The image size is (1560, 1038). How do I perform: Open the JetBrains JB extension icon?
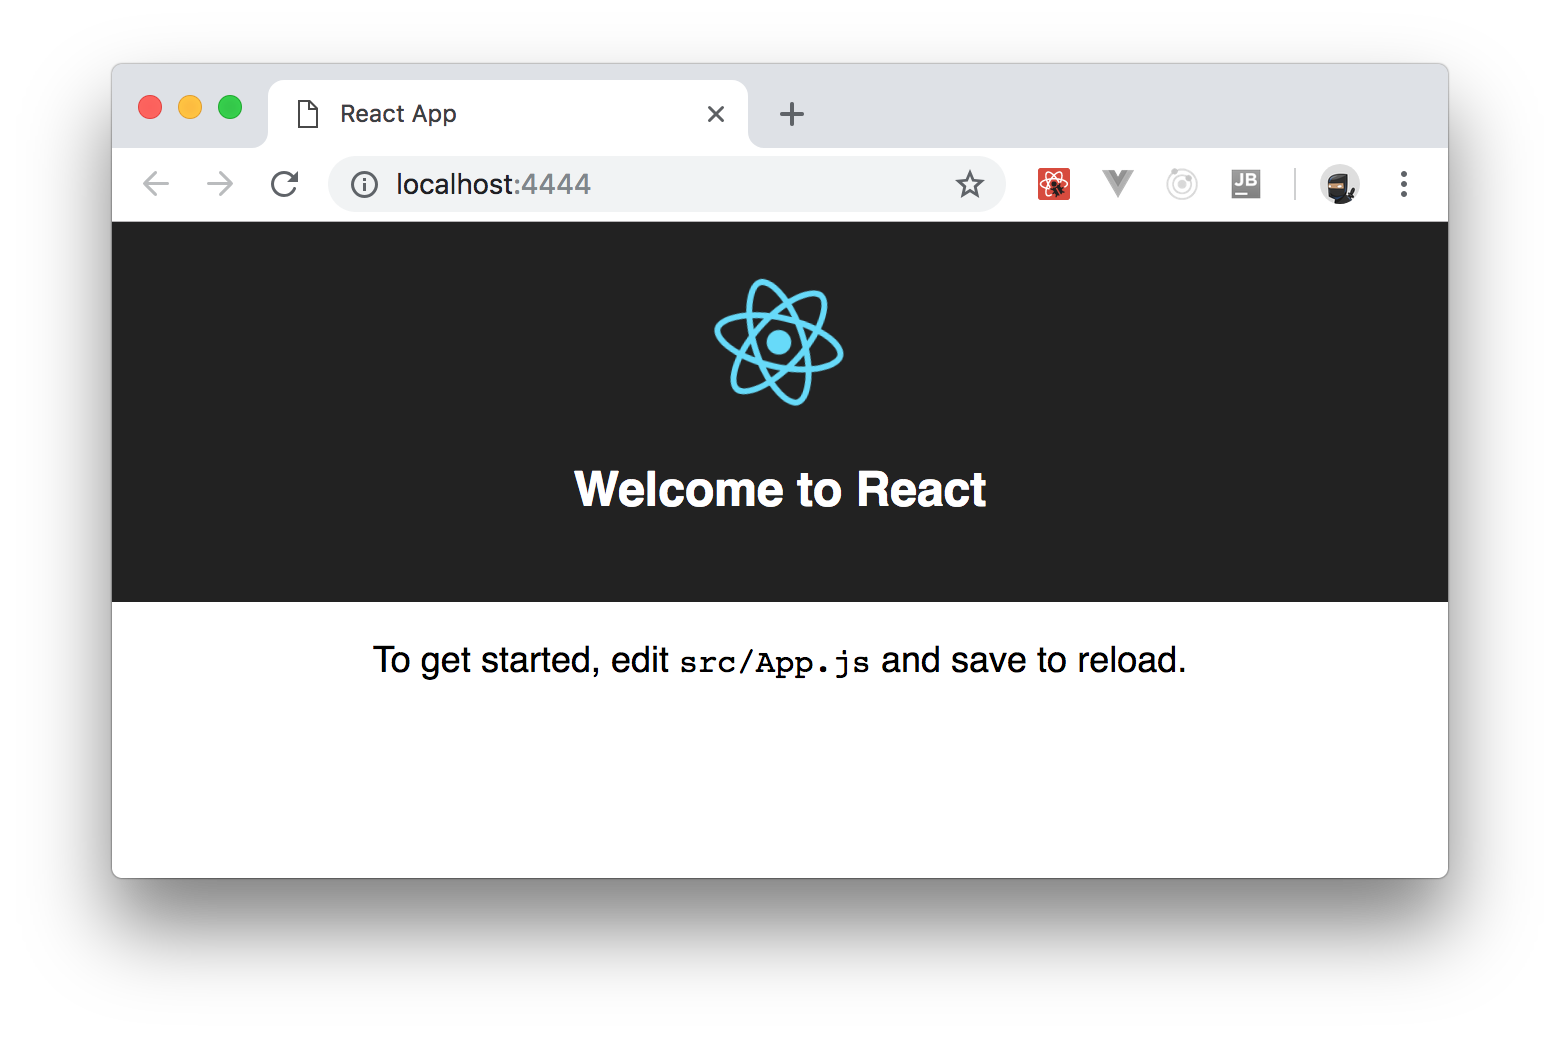pyautogui.click(x=1246, y=184)
